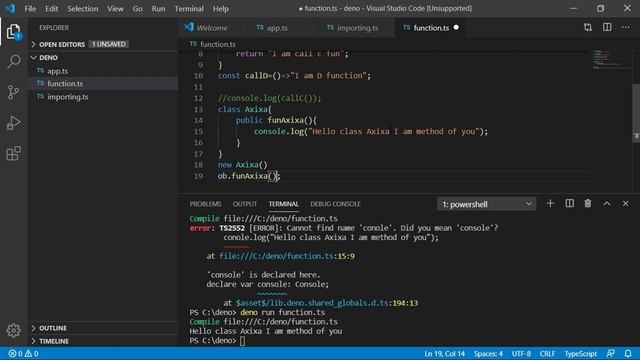The width and height of the screenshot is (640, 360).
Task: Open the Terminal menu
Action: tap(189, 9)
